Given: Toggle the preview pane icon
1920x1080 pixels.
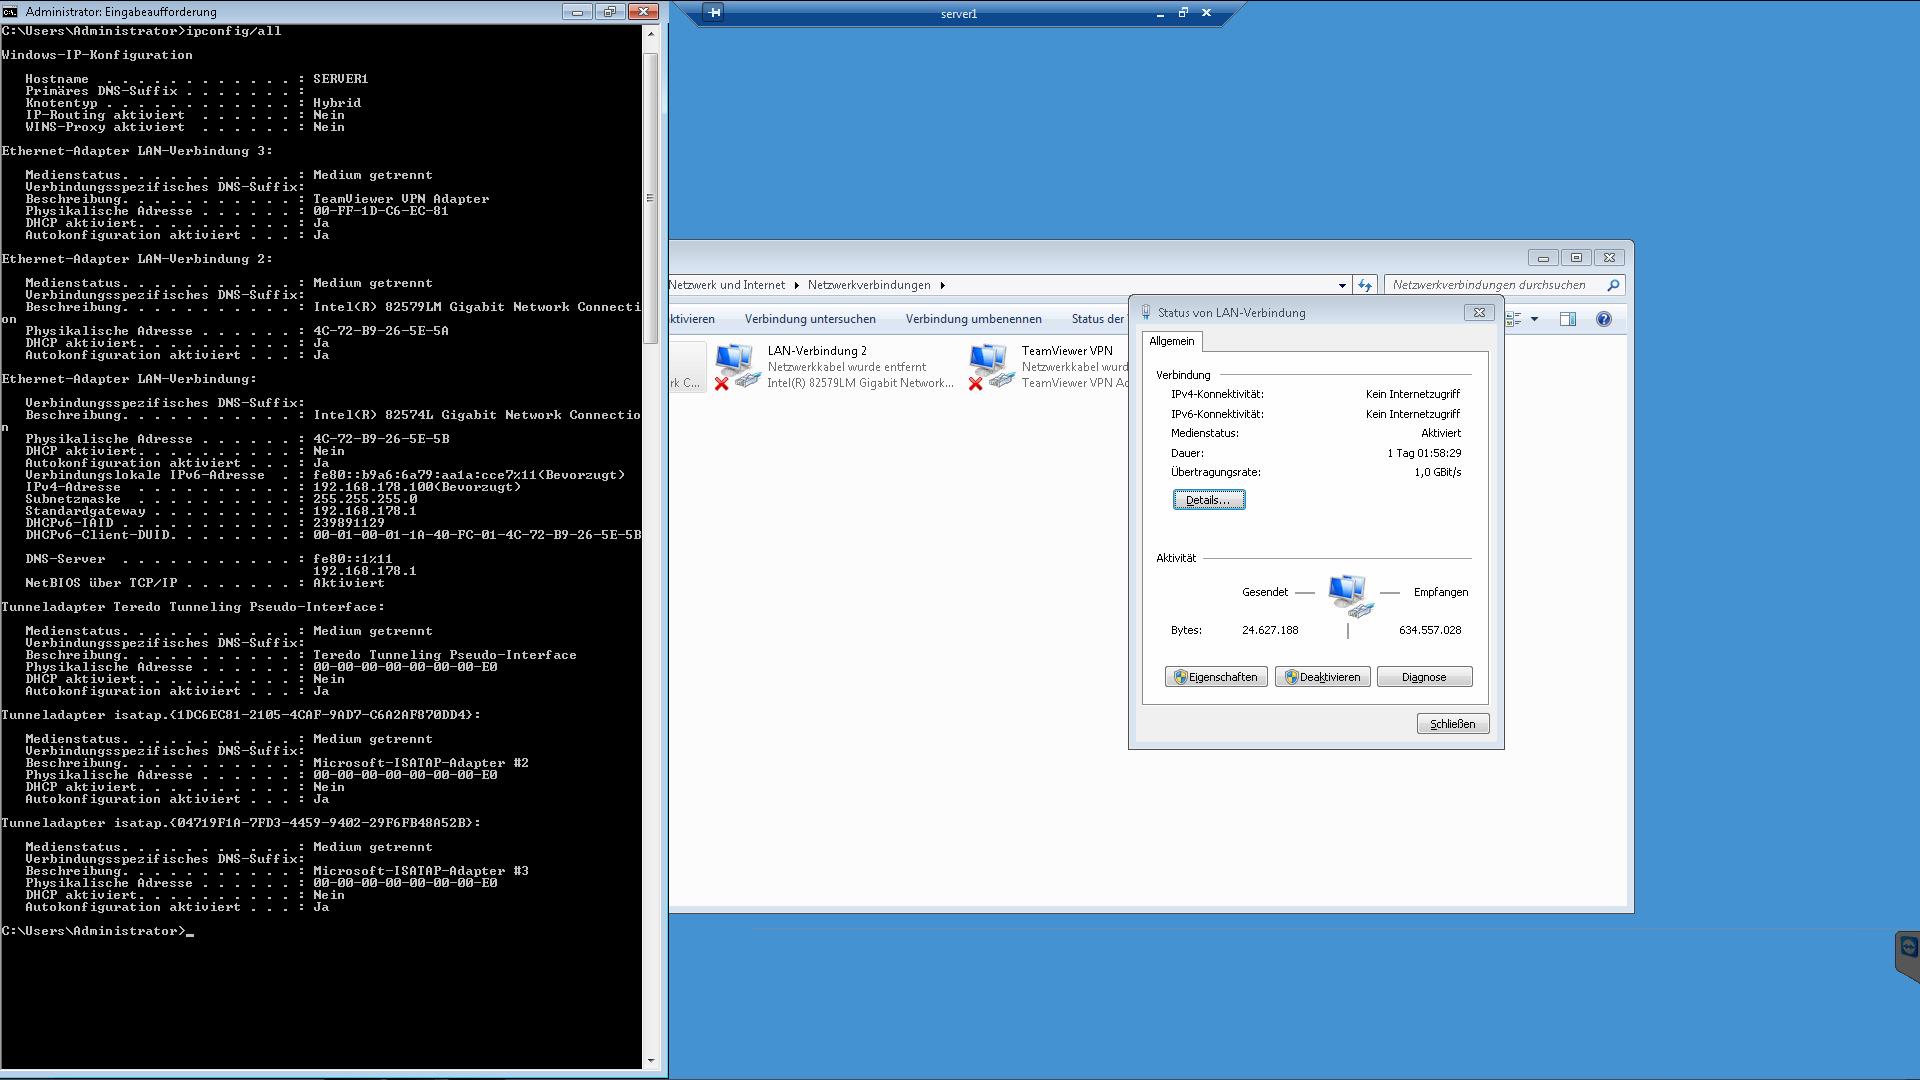Looking at the screenshot, I should tap(1568, 319).
